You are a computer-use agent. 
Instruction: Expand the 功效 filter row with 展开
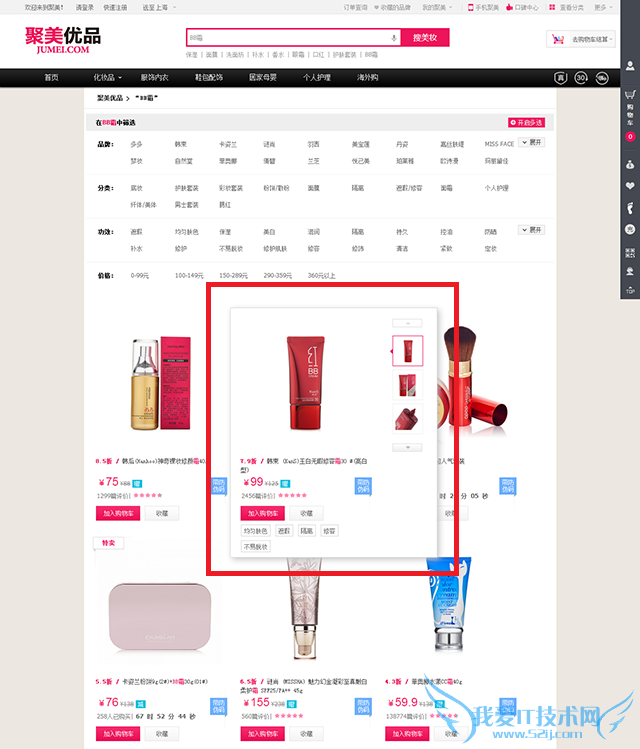531,230
